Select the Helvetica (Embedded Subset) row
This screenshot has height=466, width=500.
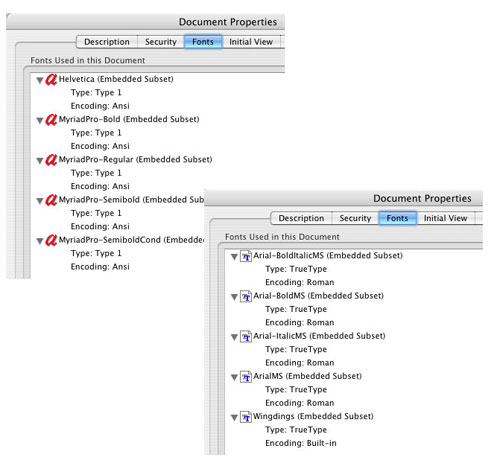tap(116, 79)
